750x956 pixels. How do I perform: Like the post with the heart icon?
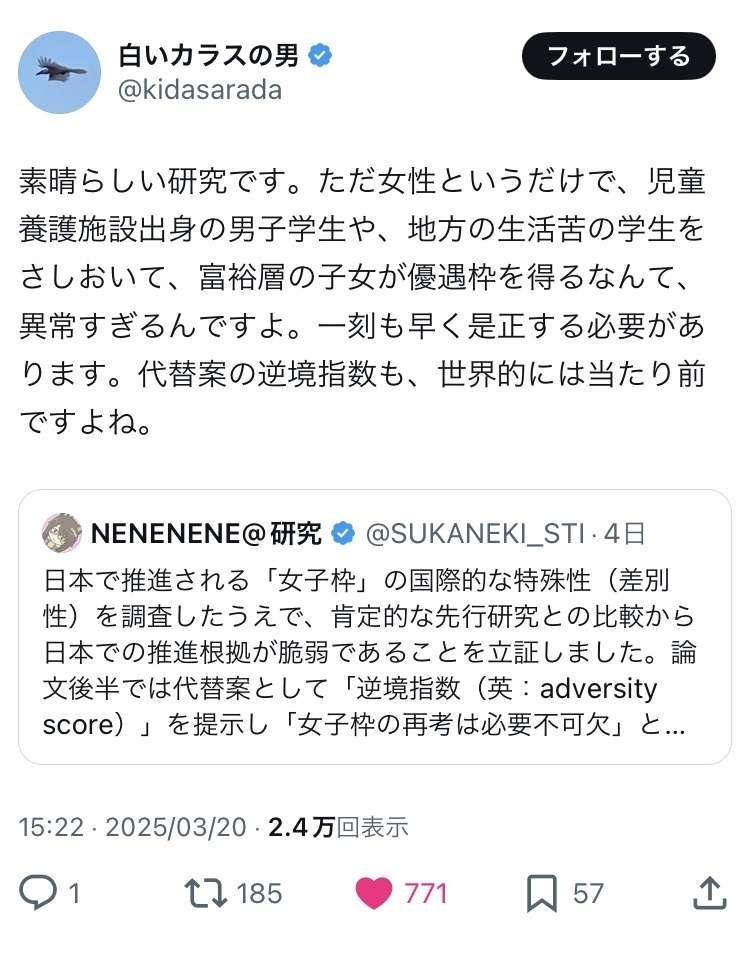pos(374,892)
